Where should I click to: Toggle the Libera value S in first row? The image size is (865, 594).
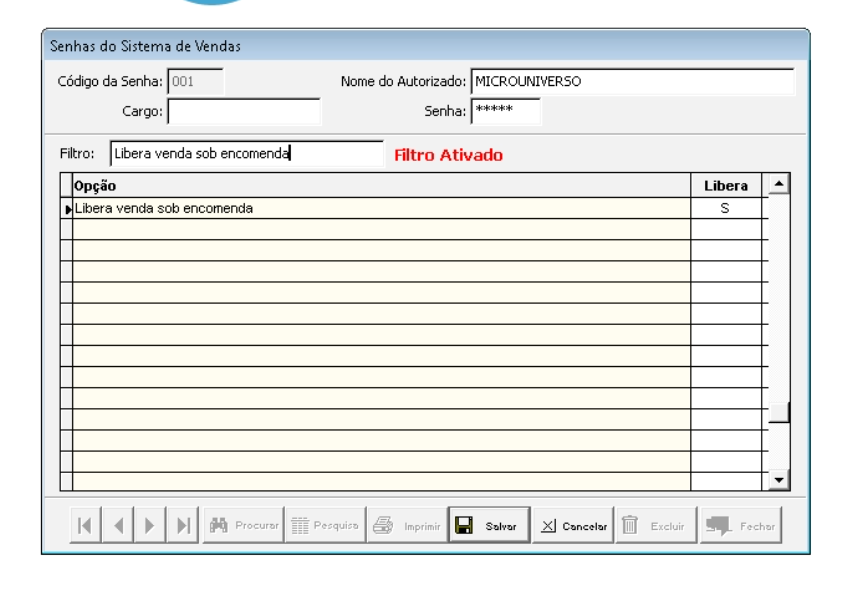(725, 209)
